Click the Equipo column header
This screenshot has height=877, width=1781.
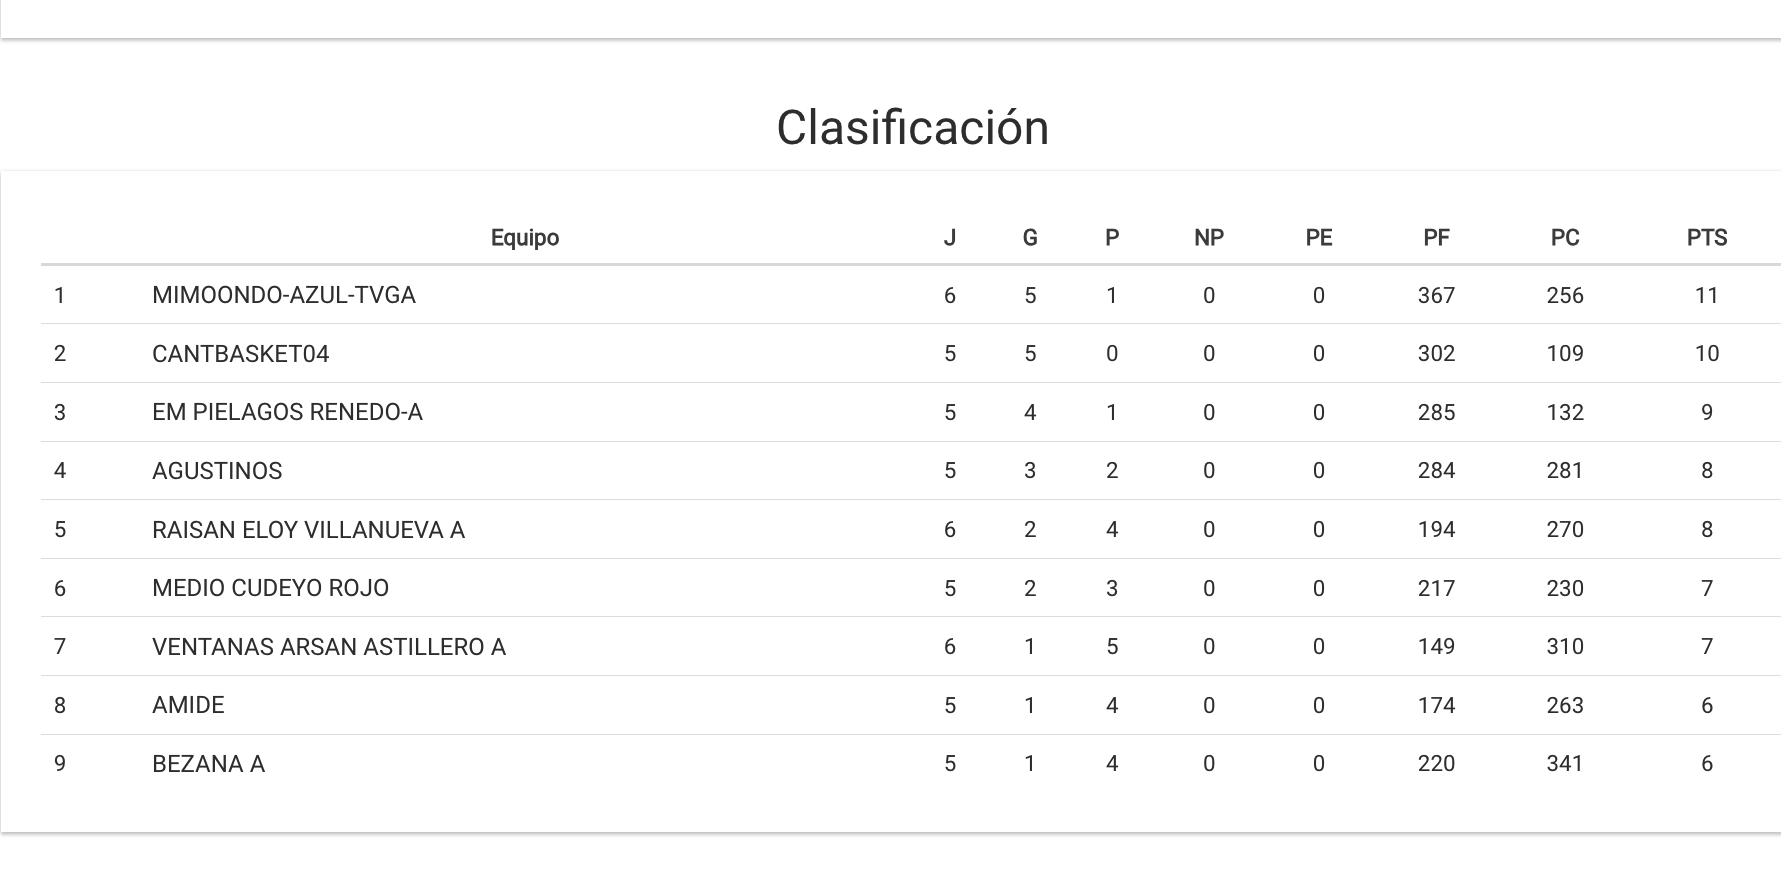tap(524, 238)
